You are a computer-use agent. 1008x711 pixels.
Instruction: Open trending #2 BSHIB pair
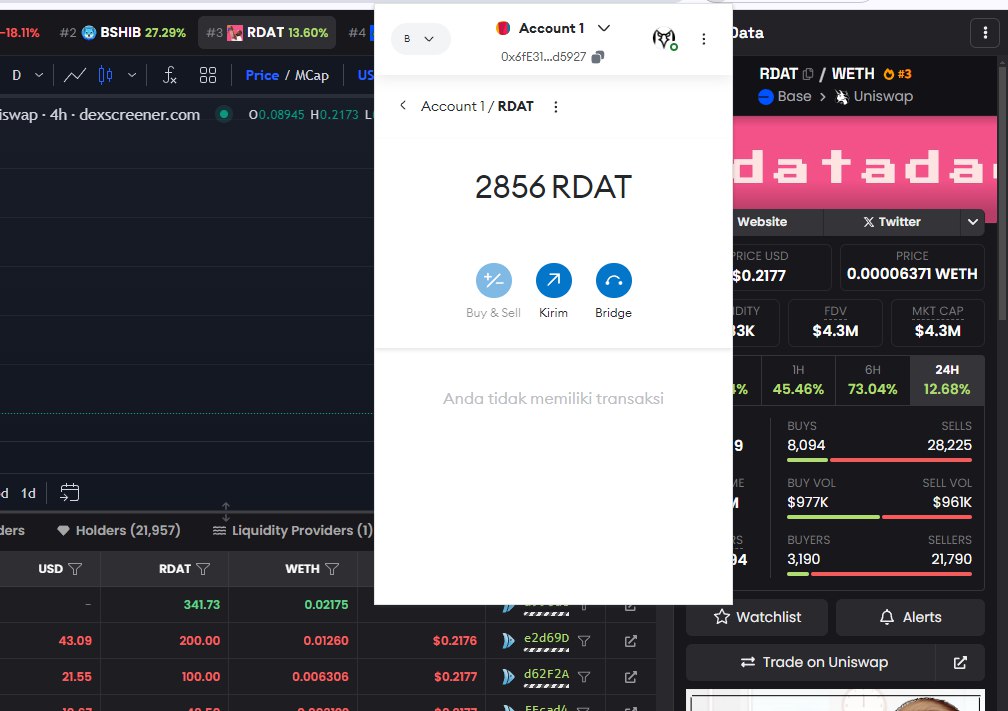pos(123,33)
